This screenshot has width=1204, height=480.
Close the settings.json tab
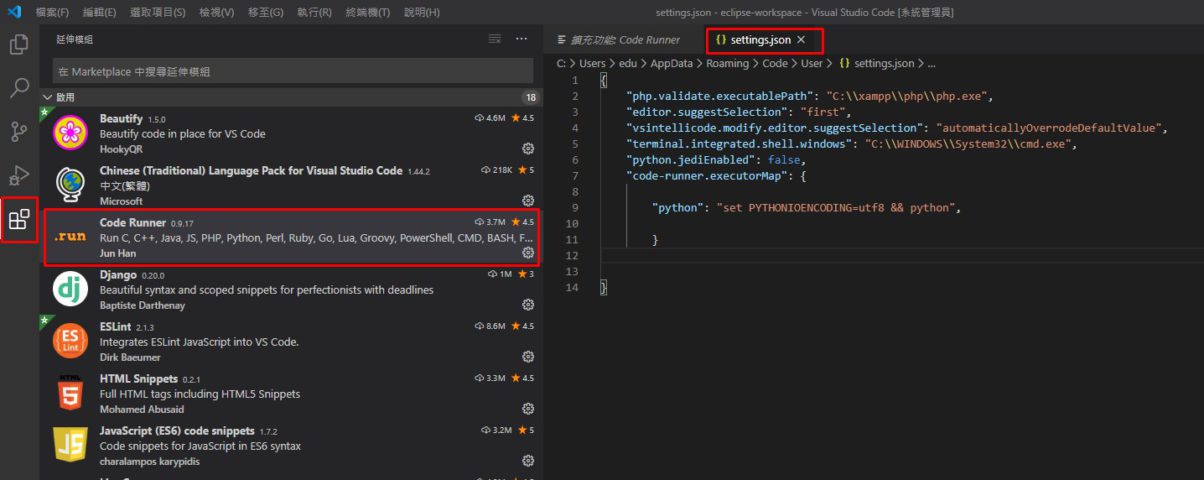click(801, 40)
